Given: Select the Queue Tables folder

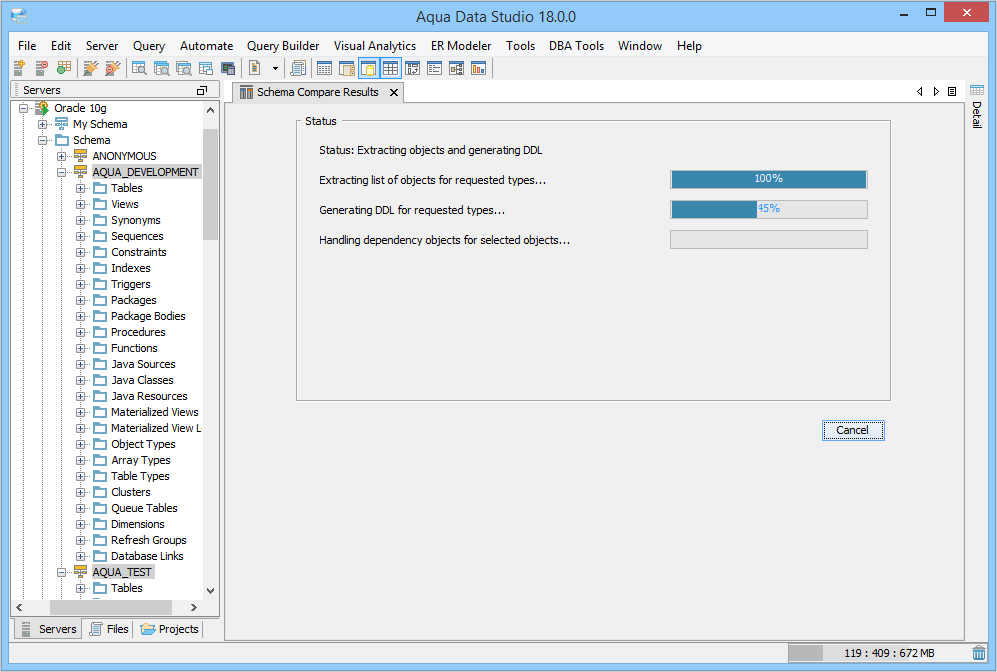Looking at the screenshot, I should point(144,508).
